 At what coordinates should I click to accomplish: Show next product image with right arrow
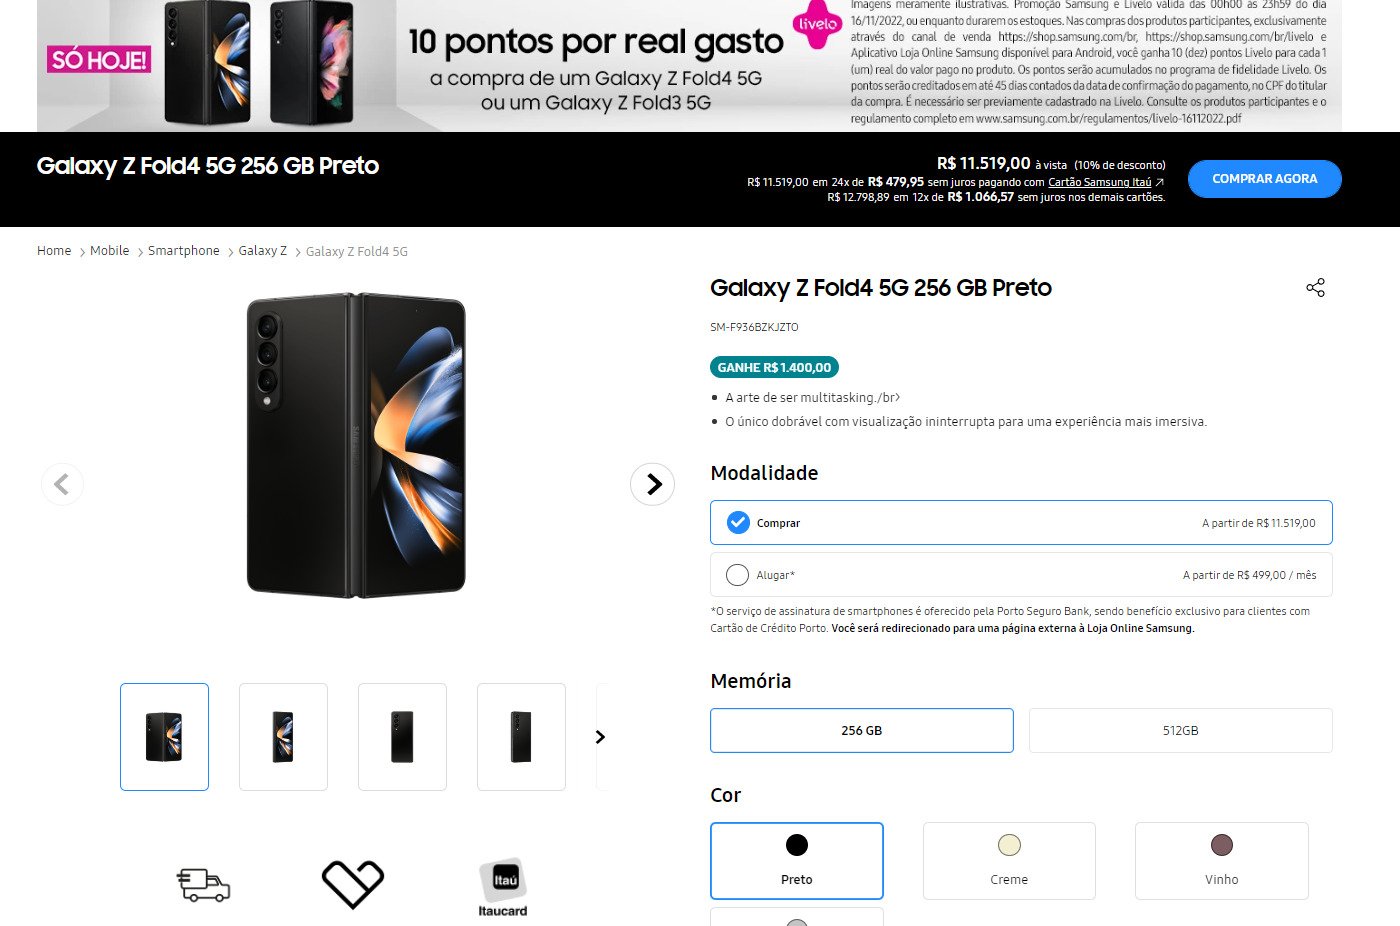(x=653, y=484)
